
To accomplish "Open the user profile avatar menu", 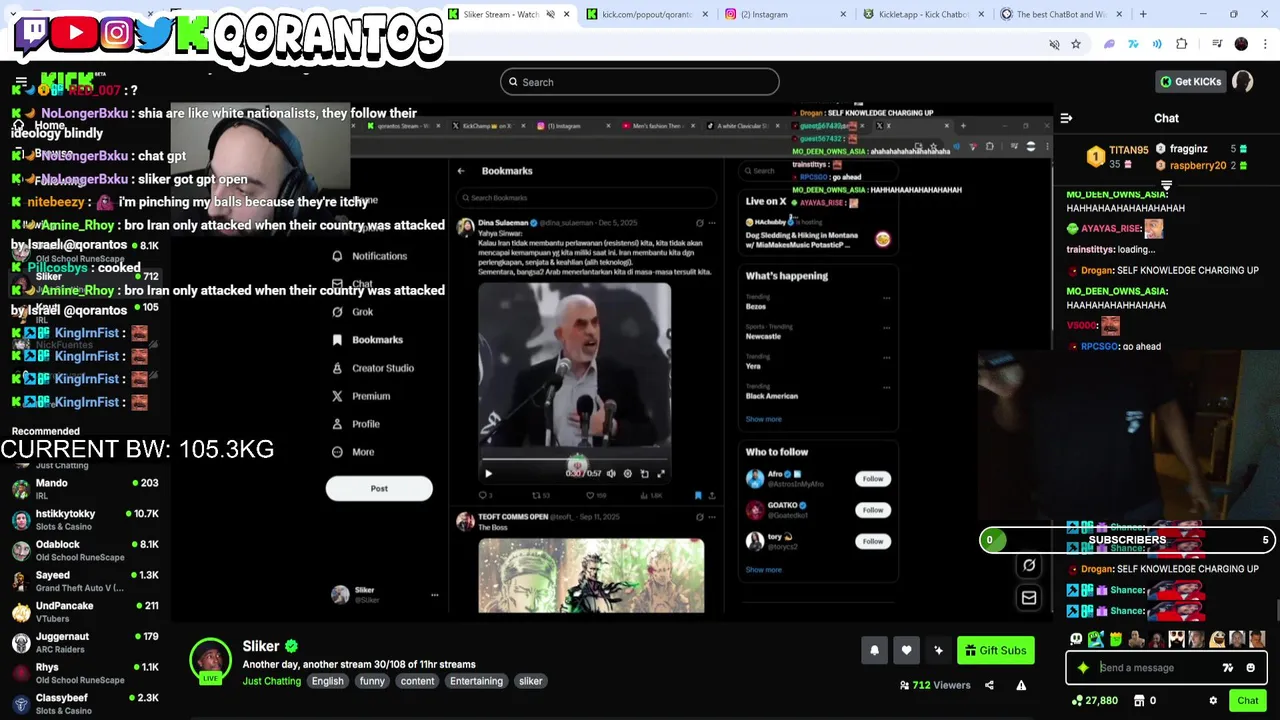I will coord(1243,82).
